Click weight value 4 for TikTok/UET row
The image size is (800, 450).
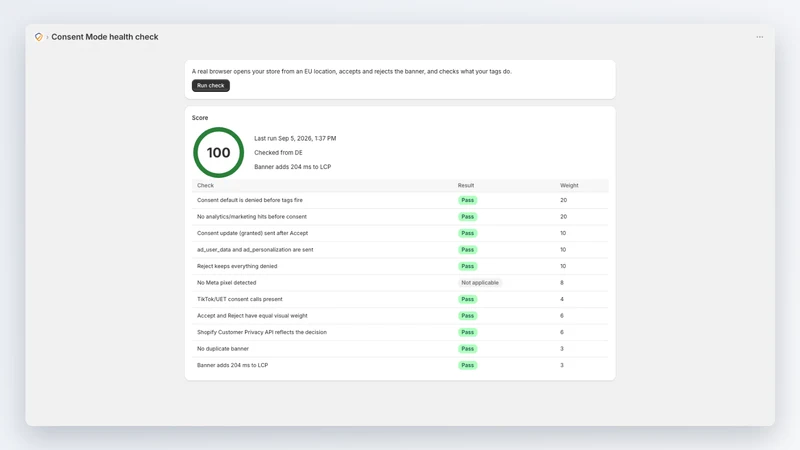[562, 299]
